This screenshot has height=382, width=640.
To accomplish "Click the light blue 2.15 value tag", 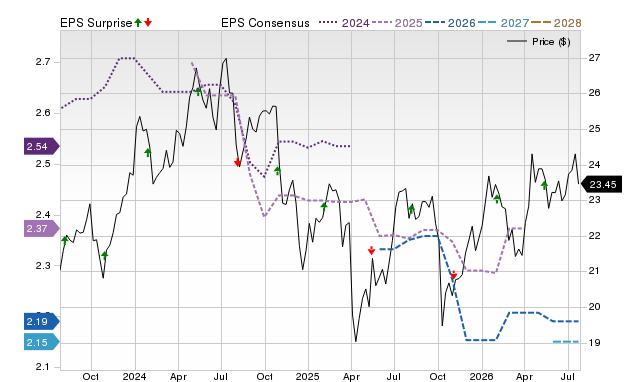I will coord(41,342).
